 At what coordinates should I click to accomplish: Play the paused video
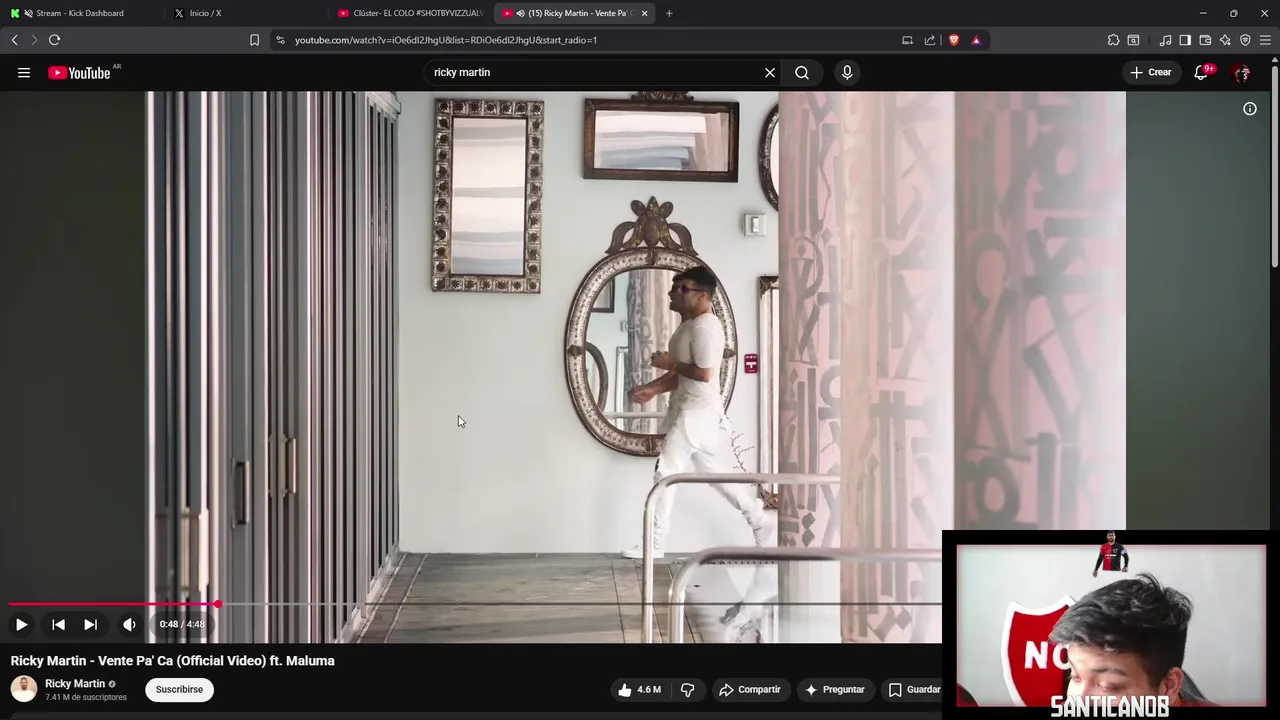21,624
